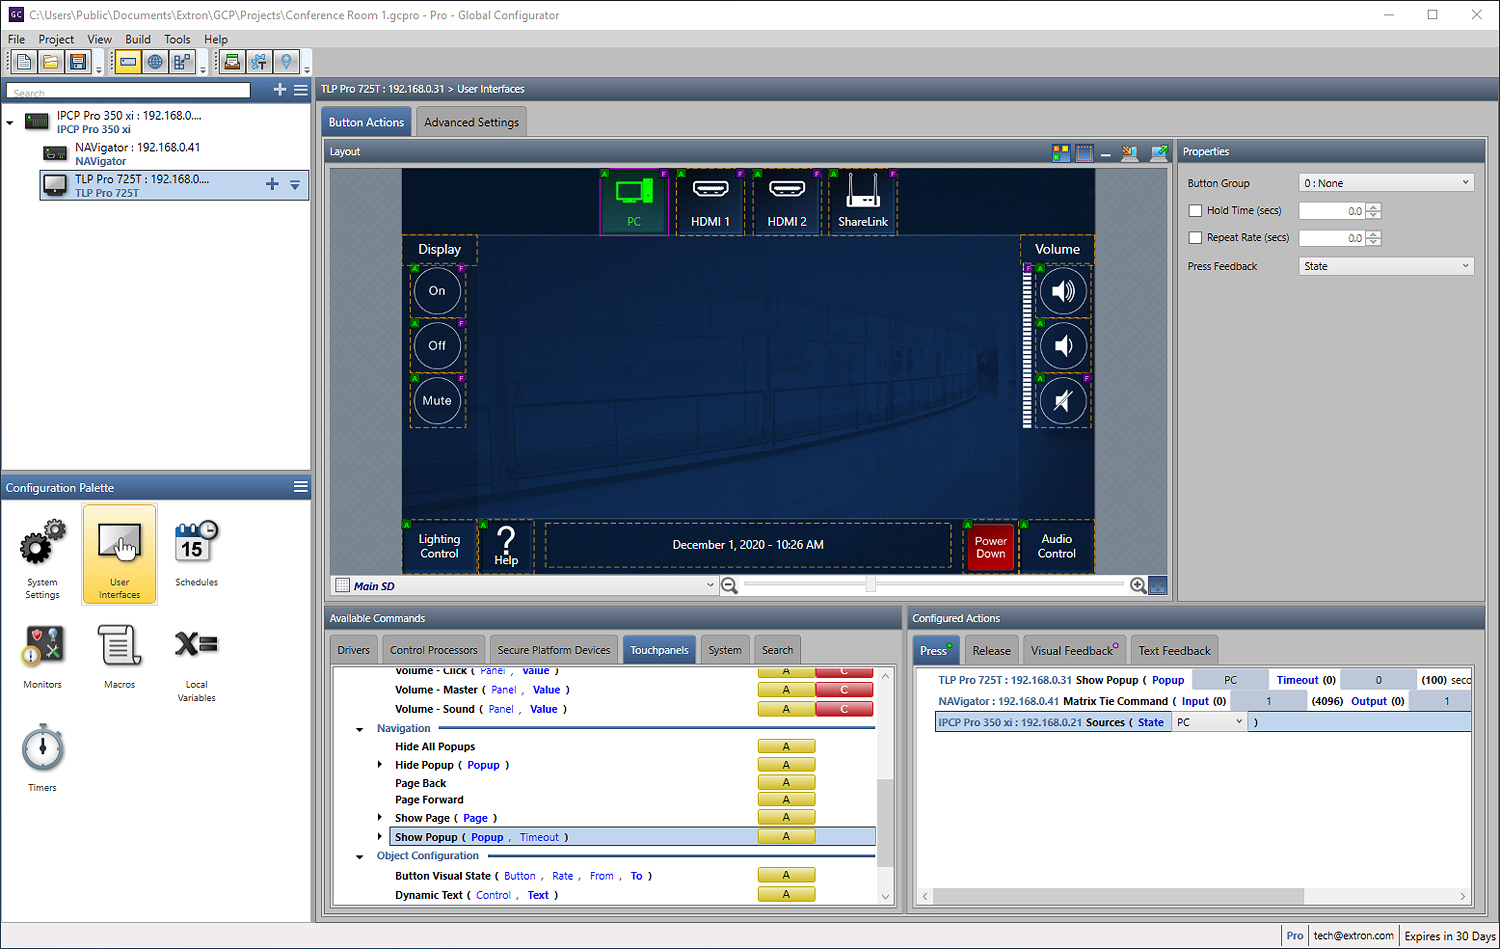Click the ShareLink source button in layout
The width and height of the screenshot is (1500, 949).
tap(862, 202)
